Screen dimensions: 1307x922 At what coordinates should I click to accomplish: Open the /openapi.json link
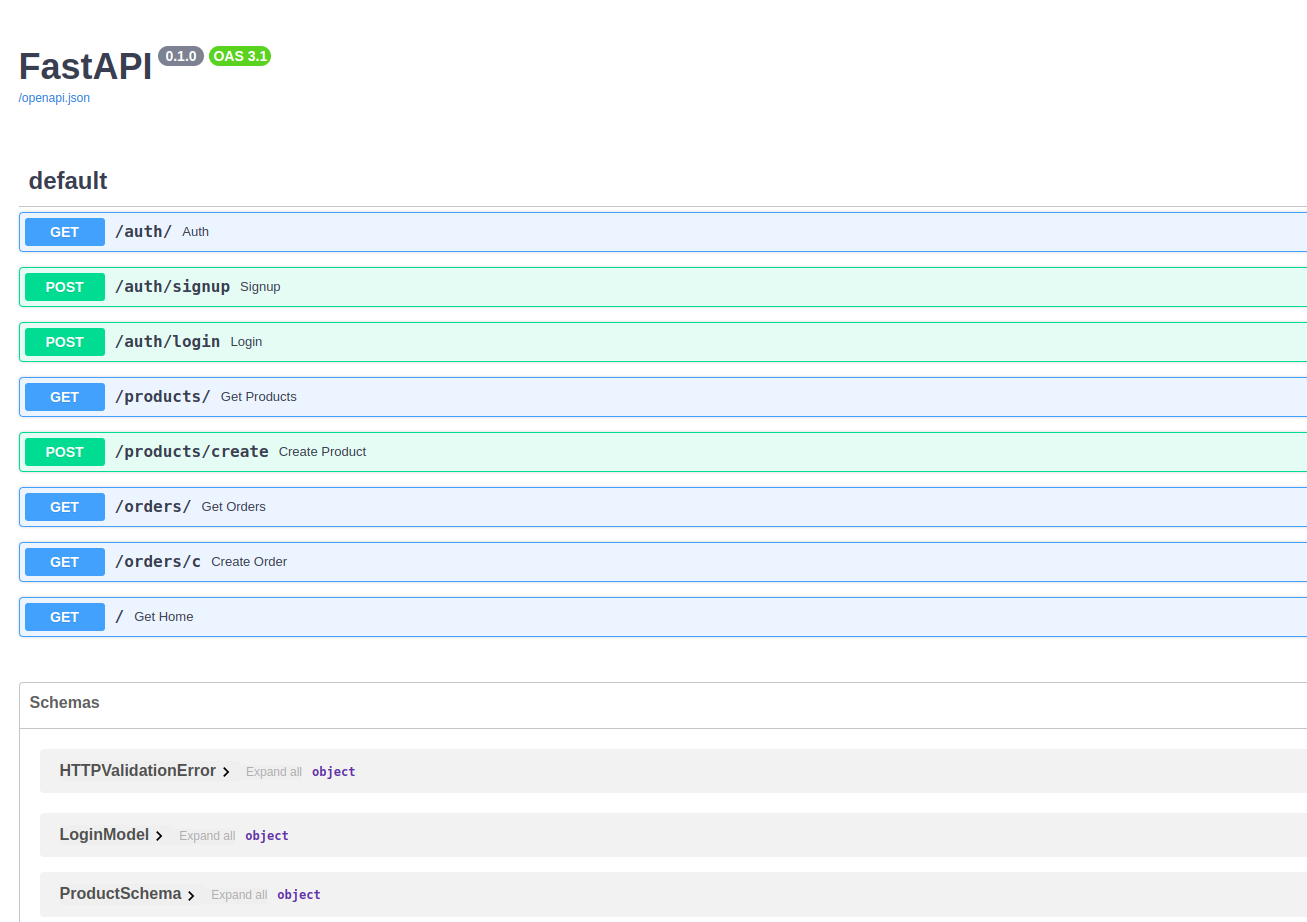[54, 98]
